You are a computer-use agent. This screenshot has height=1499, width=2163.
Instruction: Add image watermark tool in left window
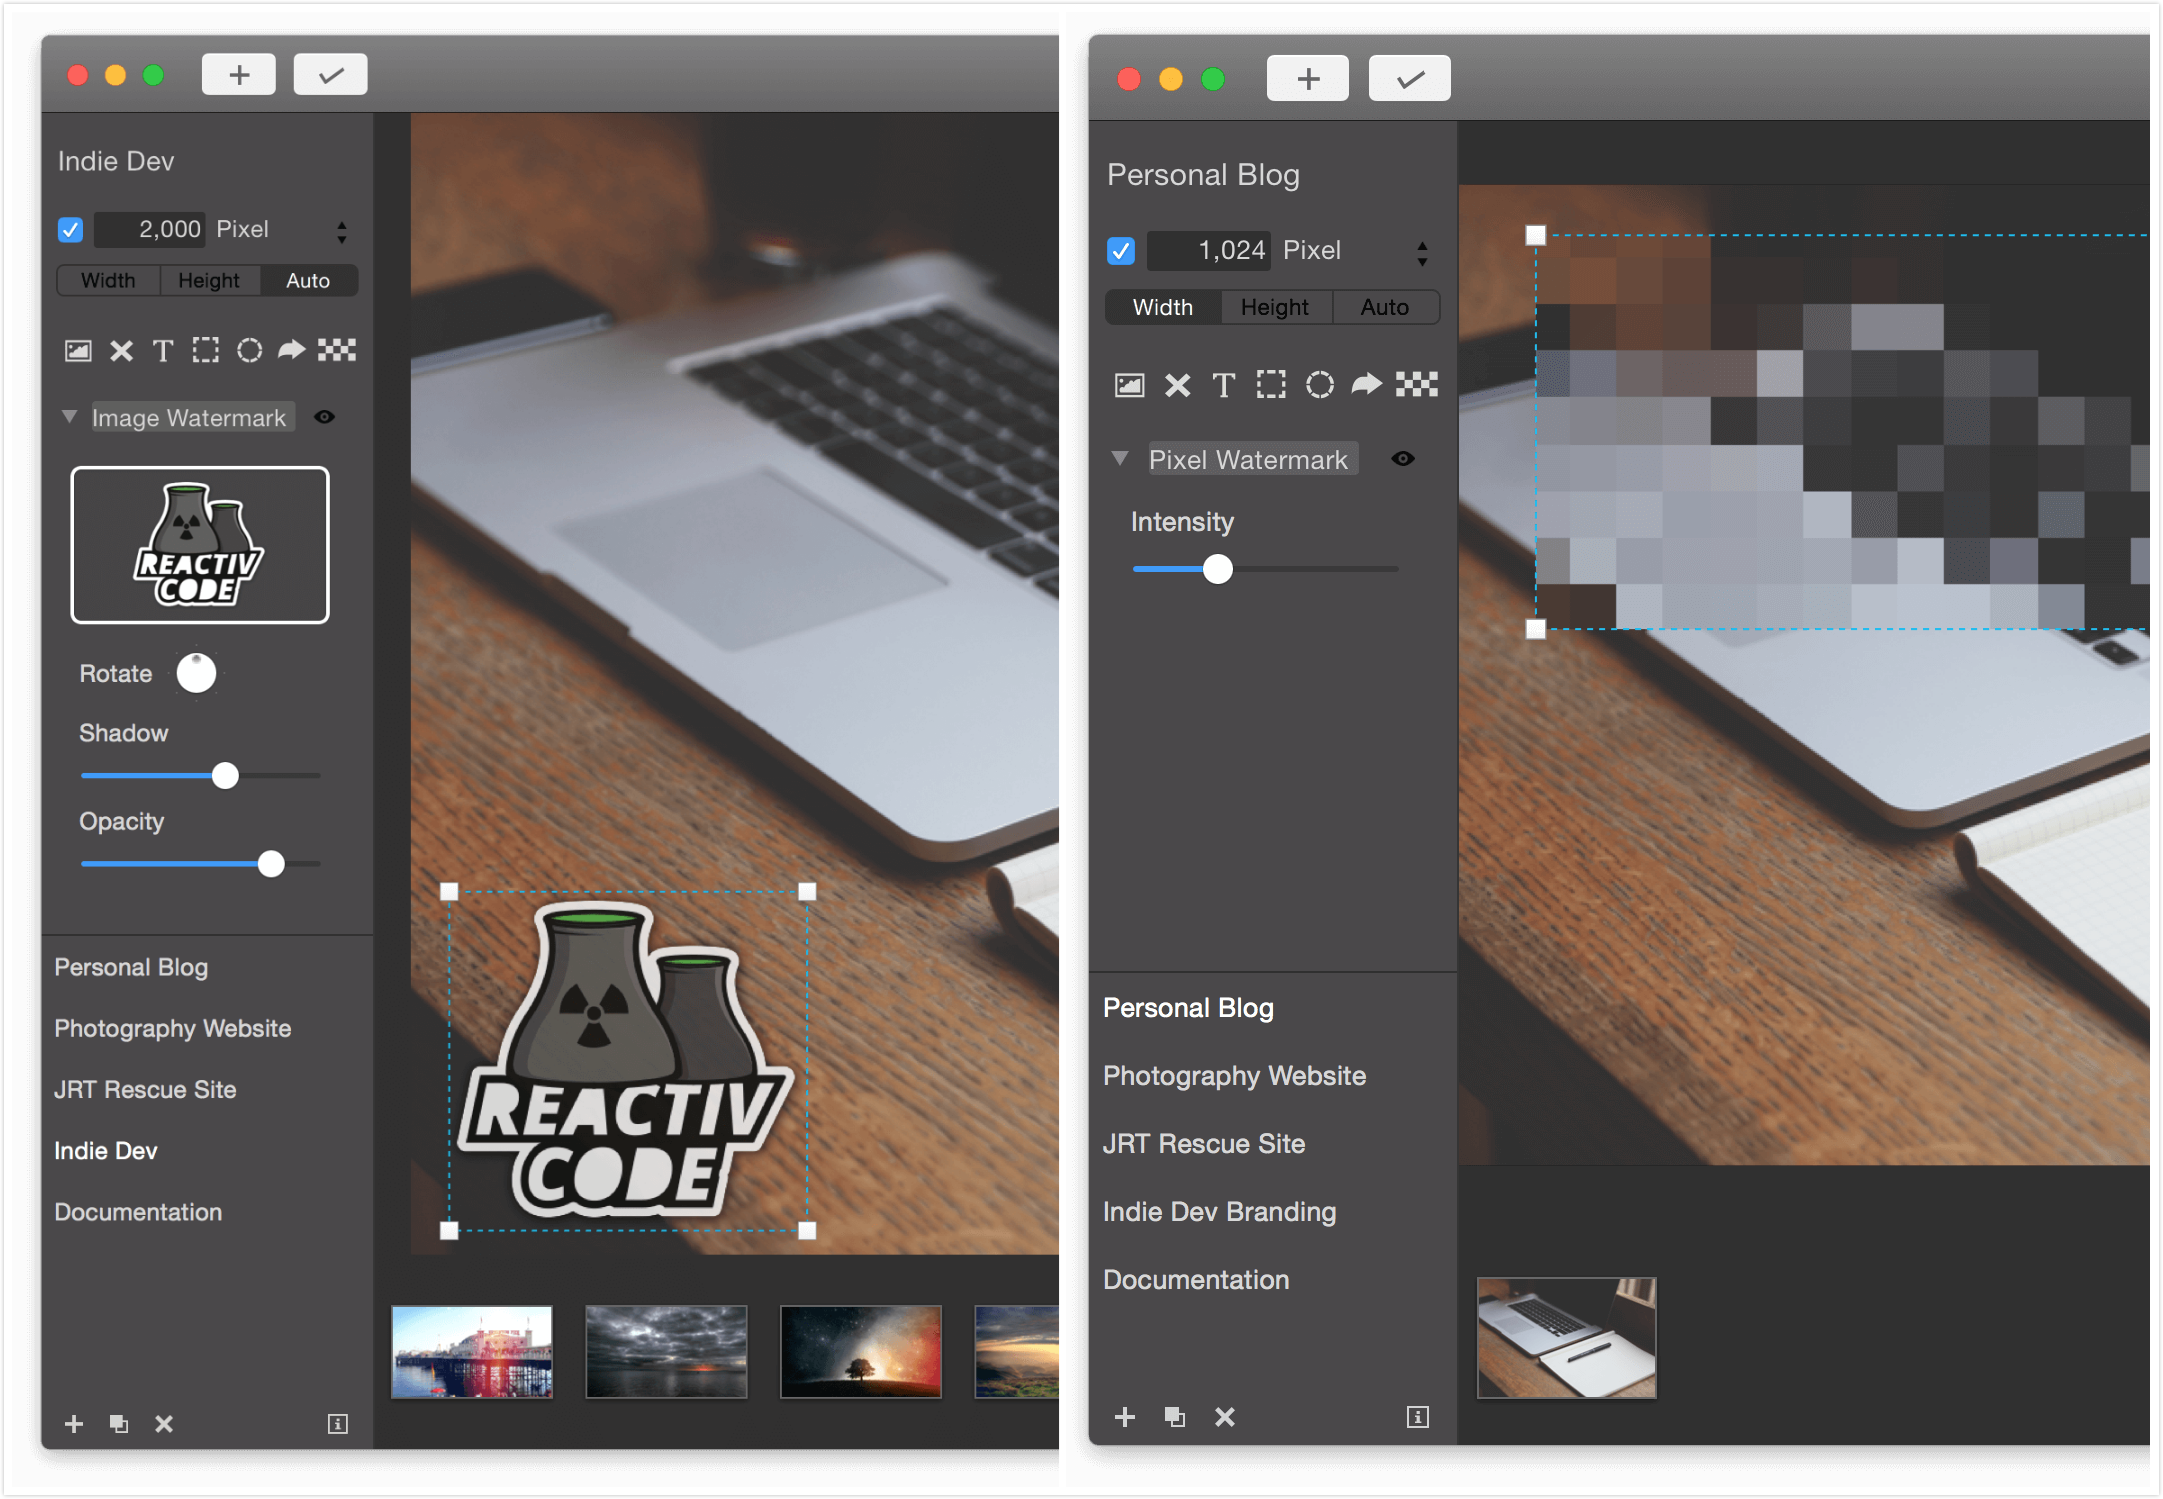click(78, 350)
